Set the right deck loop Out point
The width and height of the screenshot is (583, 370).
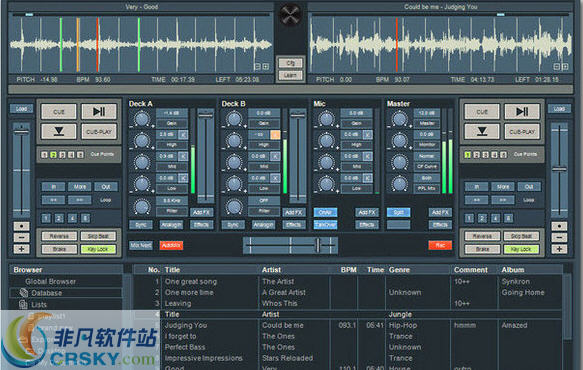pyautogui.click(x=529, y=187)
